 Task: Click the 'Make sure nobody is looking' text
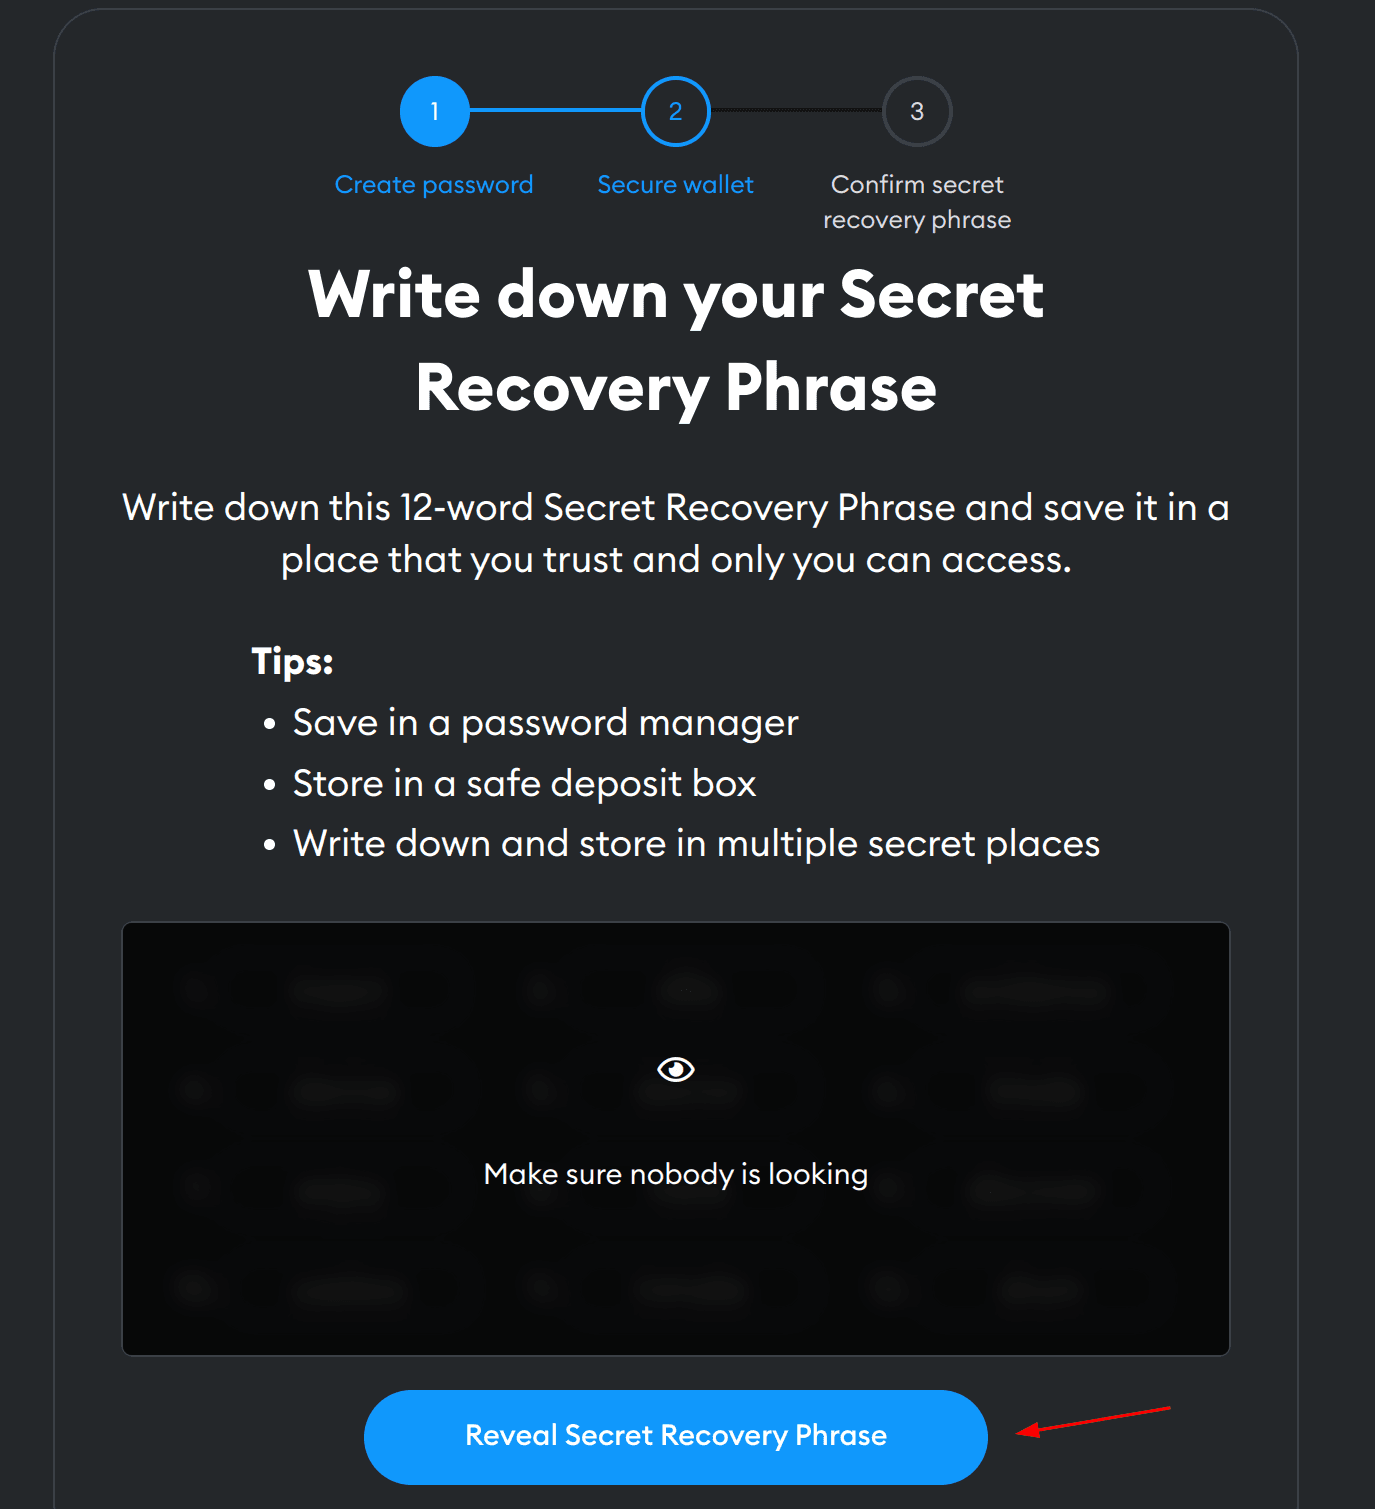pyautogui.click(x=676, y=1174)
